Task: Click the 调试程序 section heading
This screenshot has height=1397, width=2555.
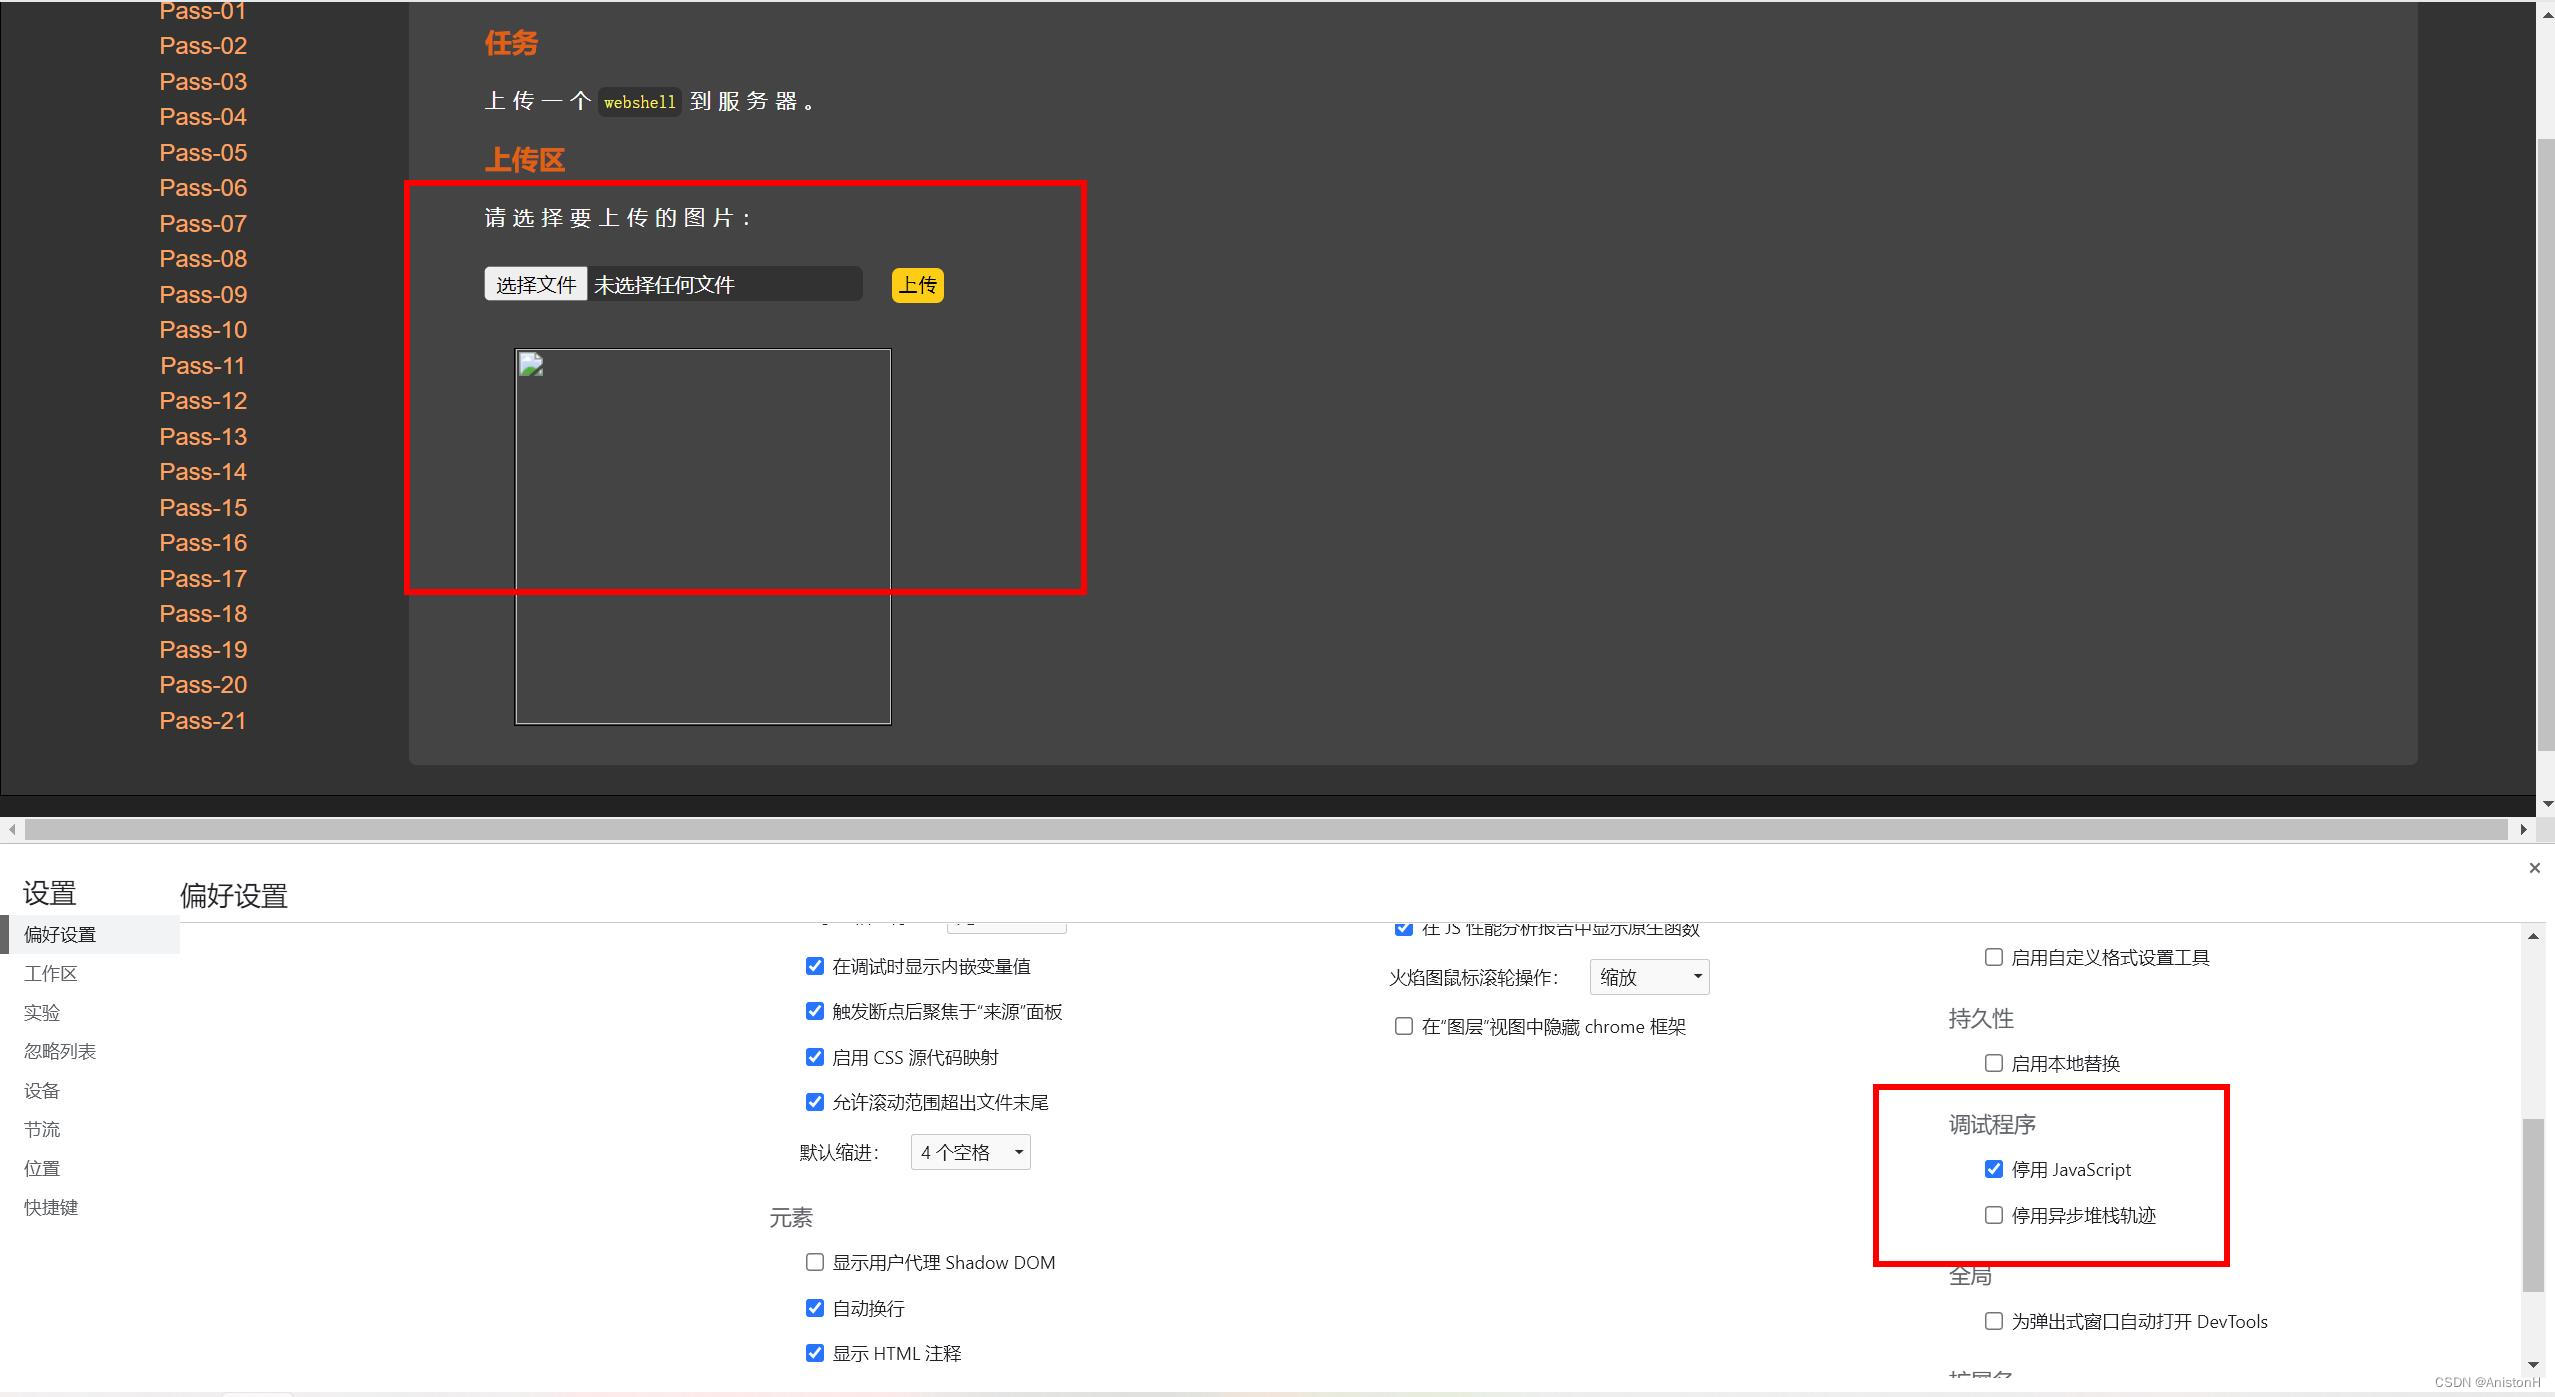Action: click(x=1992, y=1125)
